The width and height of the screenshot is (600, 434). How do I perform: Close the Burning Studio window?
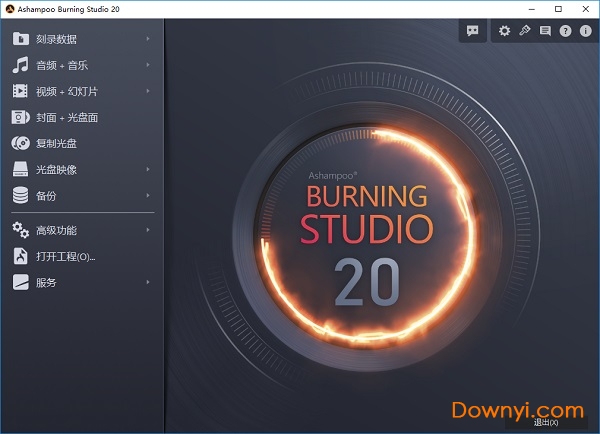pyautogui.click(x=585, y=9)
